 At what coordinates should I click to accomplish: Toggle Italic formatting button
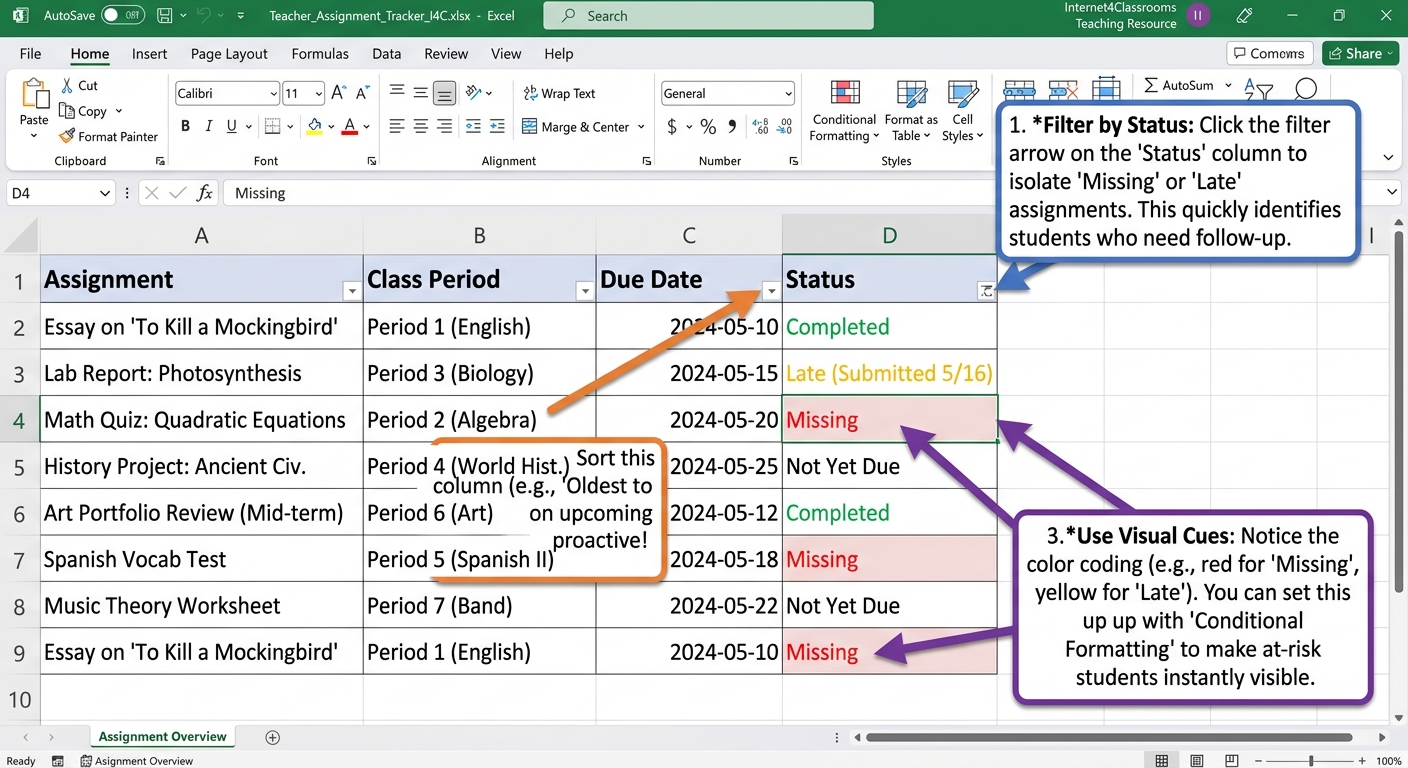(209, 126)
